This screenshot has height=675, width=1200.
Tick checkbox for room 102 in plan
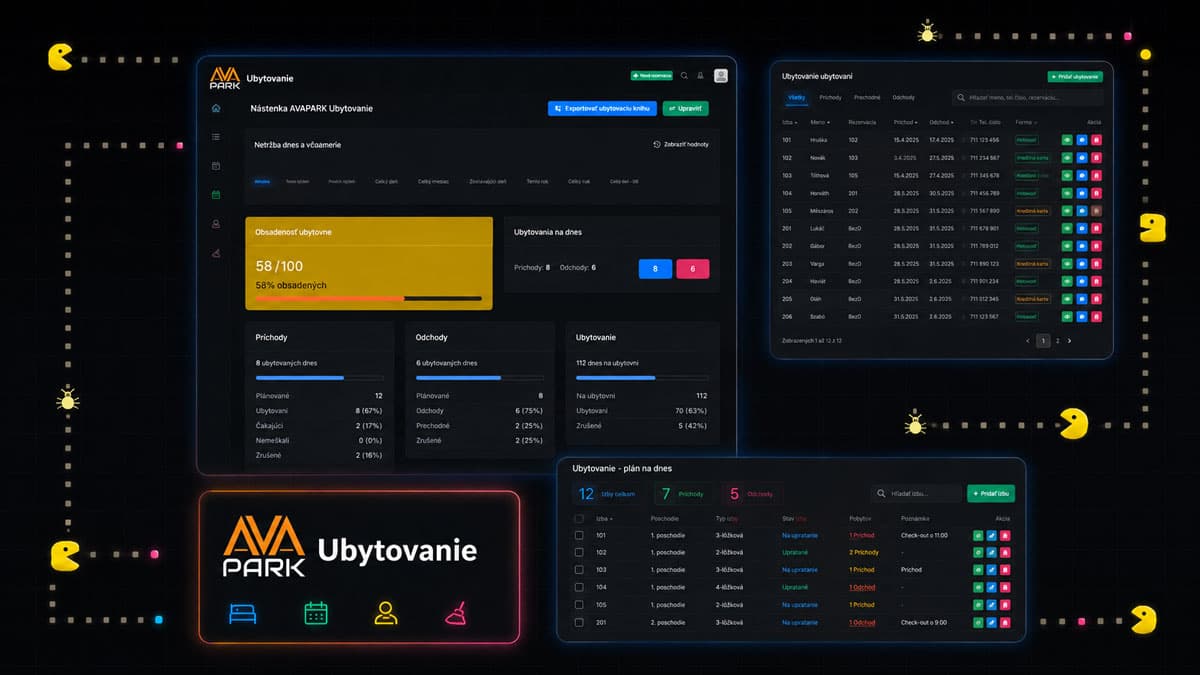[x=579, y=553]
